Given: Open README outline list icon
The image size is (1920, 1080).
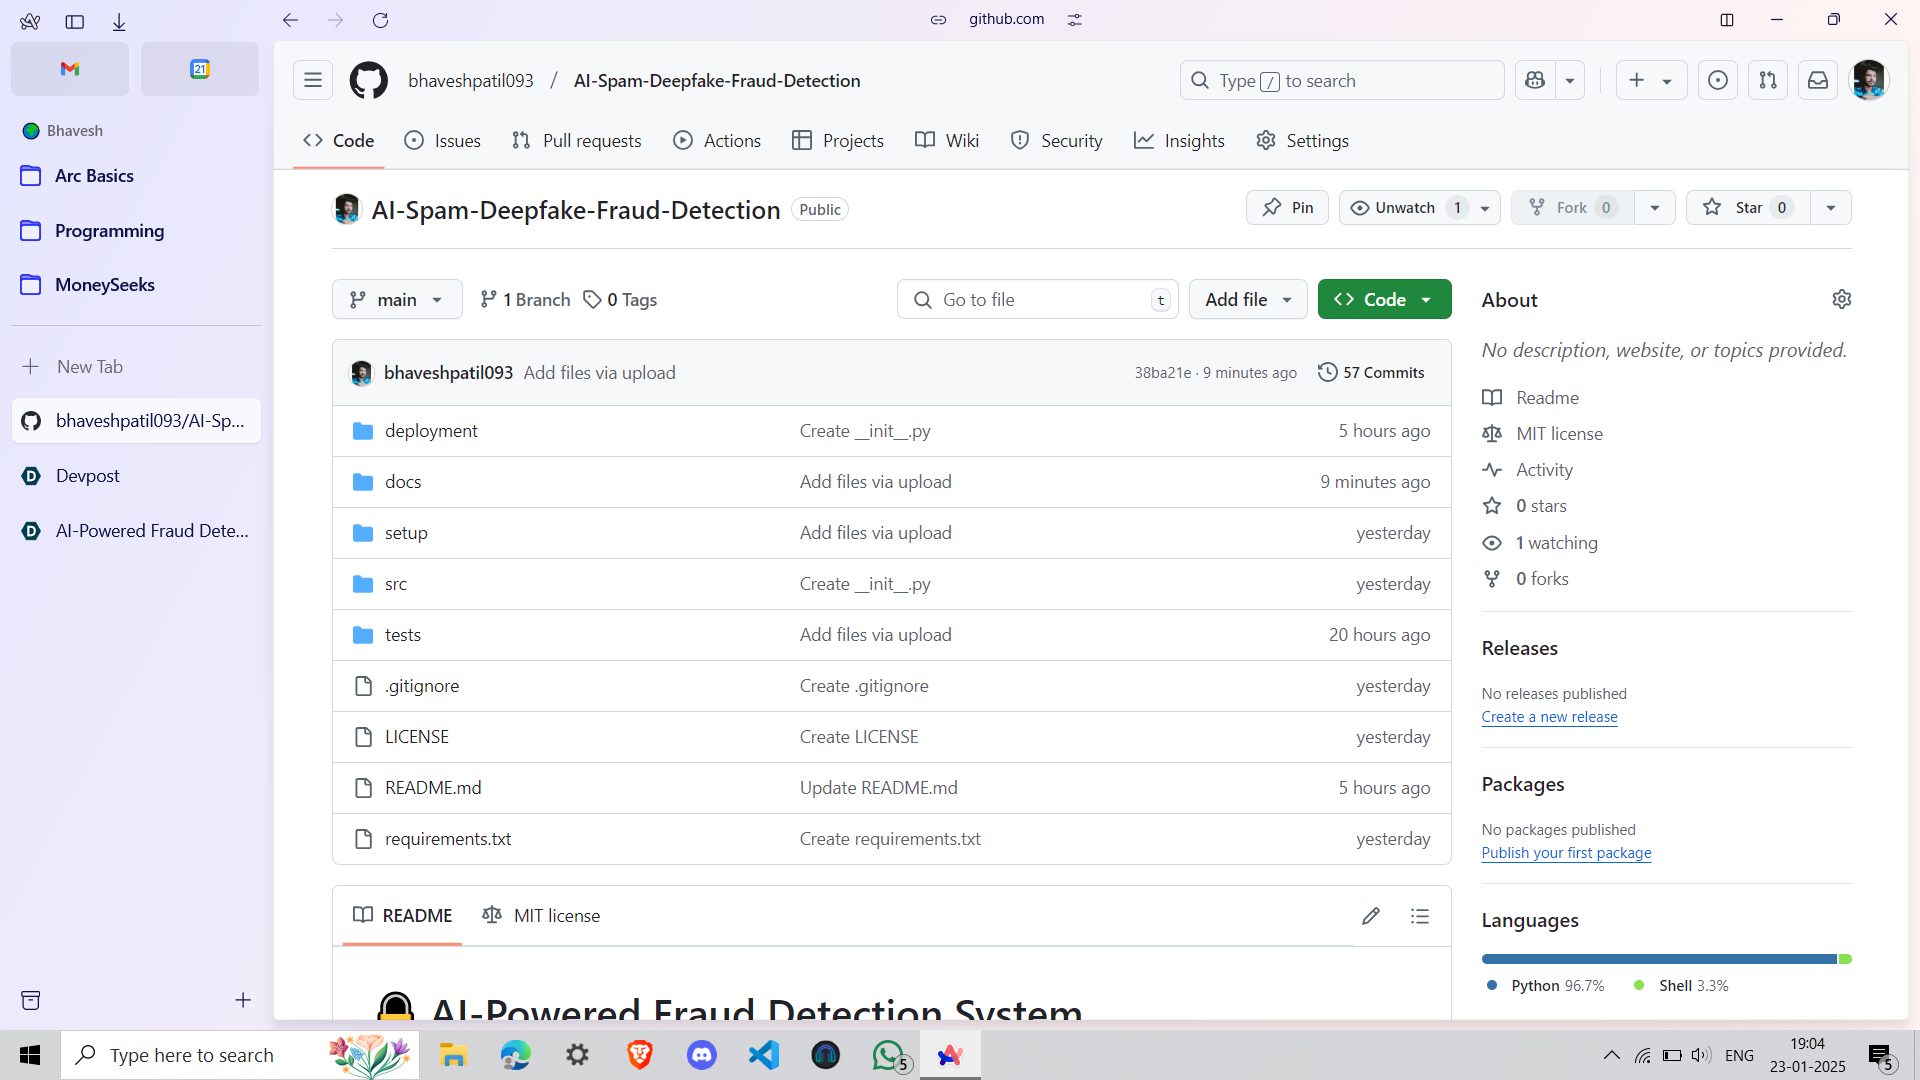Looking at the screenshot, I should point(1420,915).
